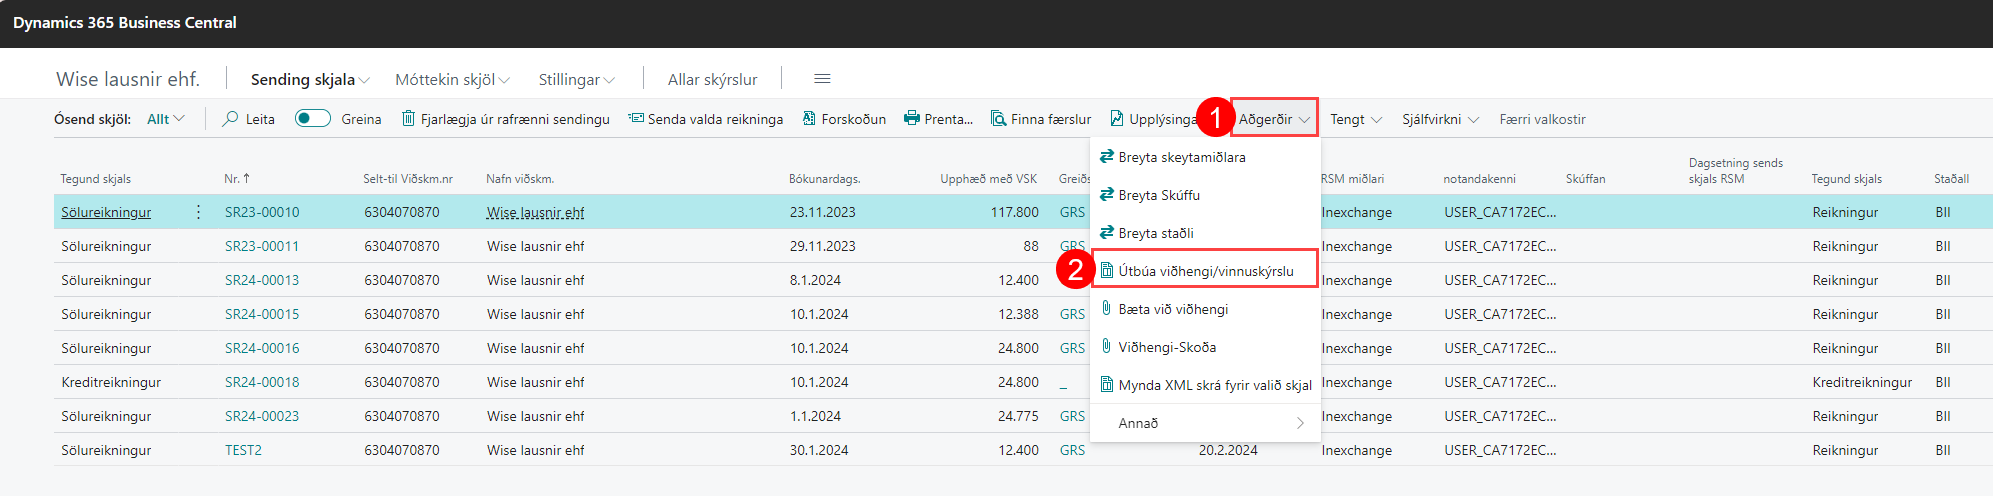The image size is (1993, 496).
Task: Click the trash icon for Fjarlægja úr rafrænni sendingu
Action: (408, 119)
